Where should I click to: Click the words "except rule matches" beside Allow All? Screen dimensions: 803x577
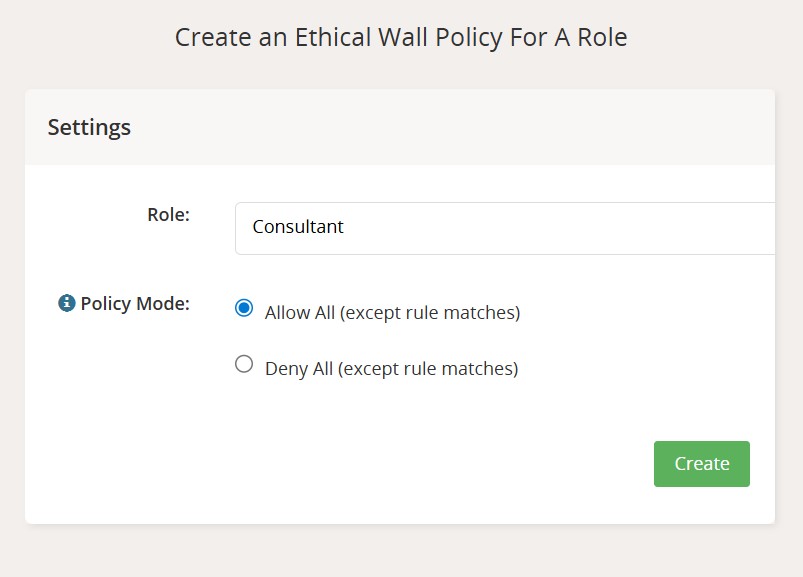[430, 313]
